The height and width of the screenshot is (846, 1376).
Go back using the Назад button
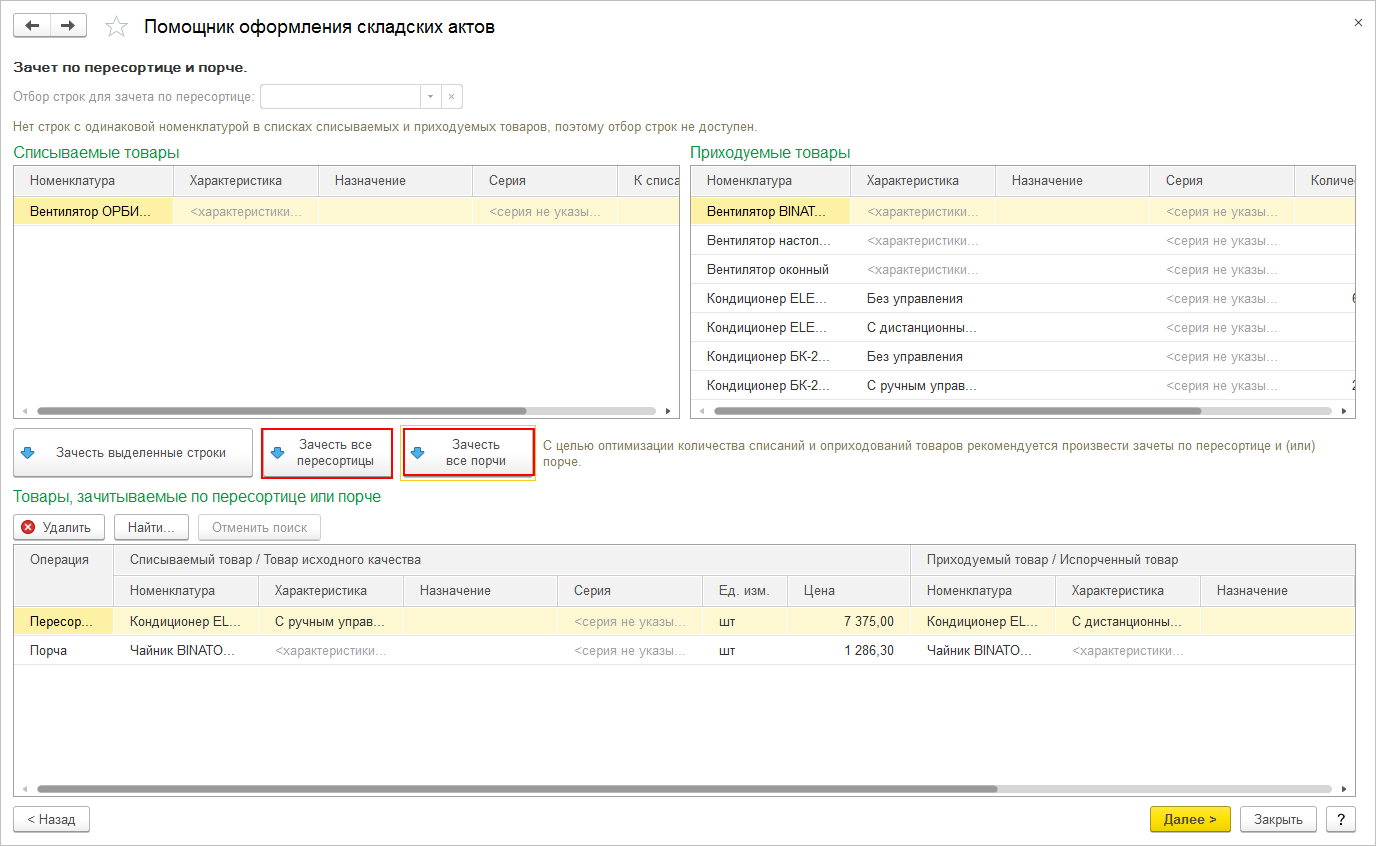[51, 819]
